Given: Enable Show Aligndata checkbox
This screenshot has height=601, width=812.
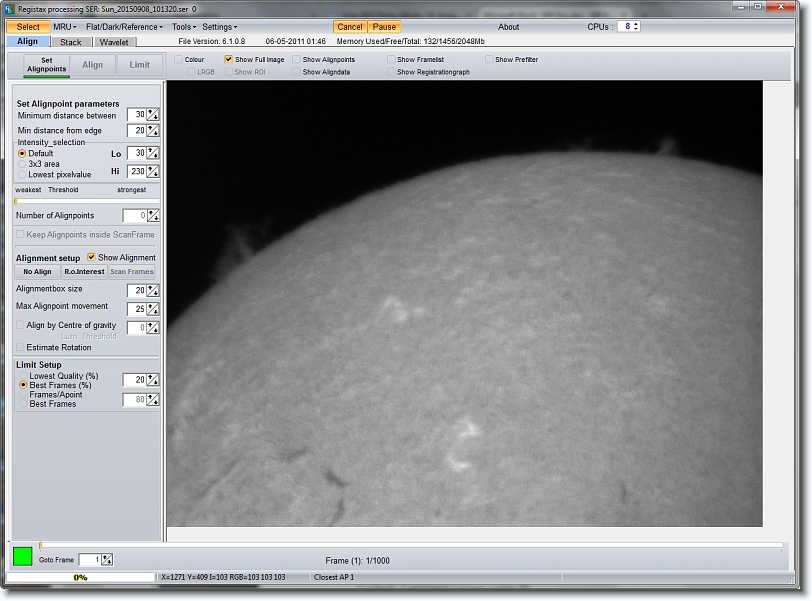Looking at the screenshot, I should tap(296, 72).
